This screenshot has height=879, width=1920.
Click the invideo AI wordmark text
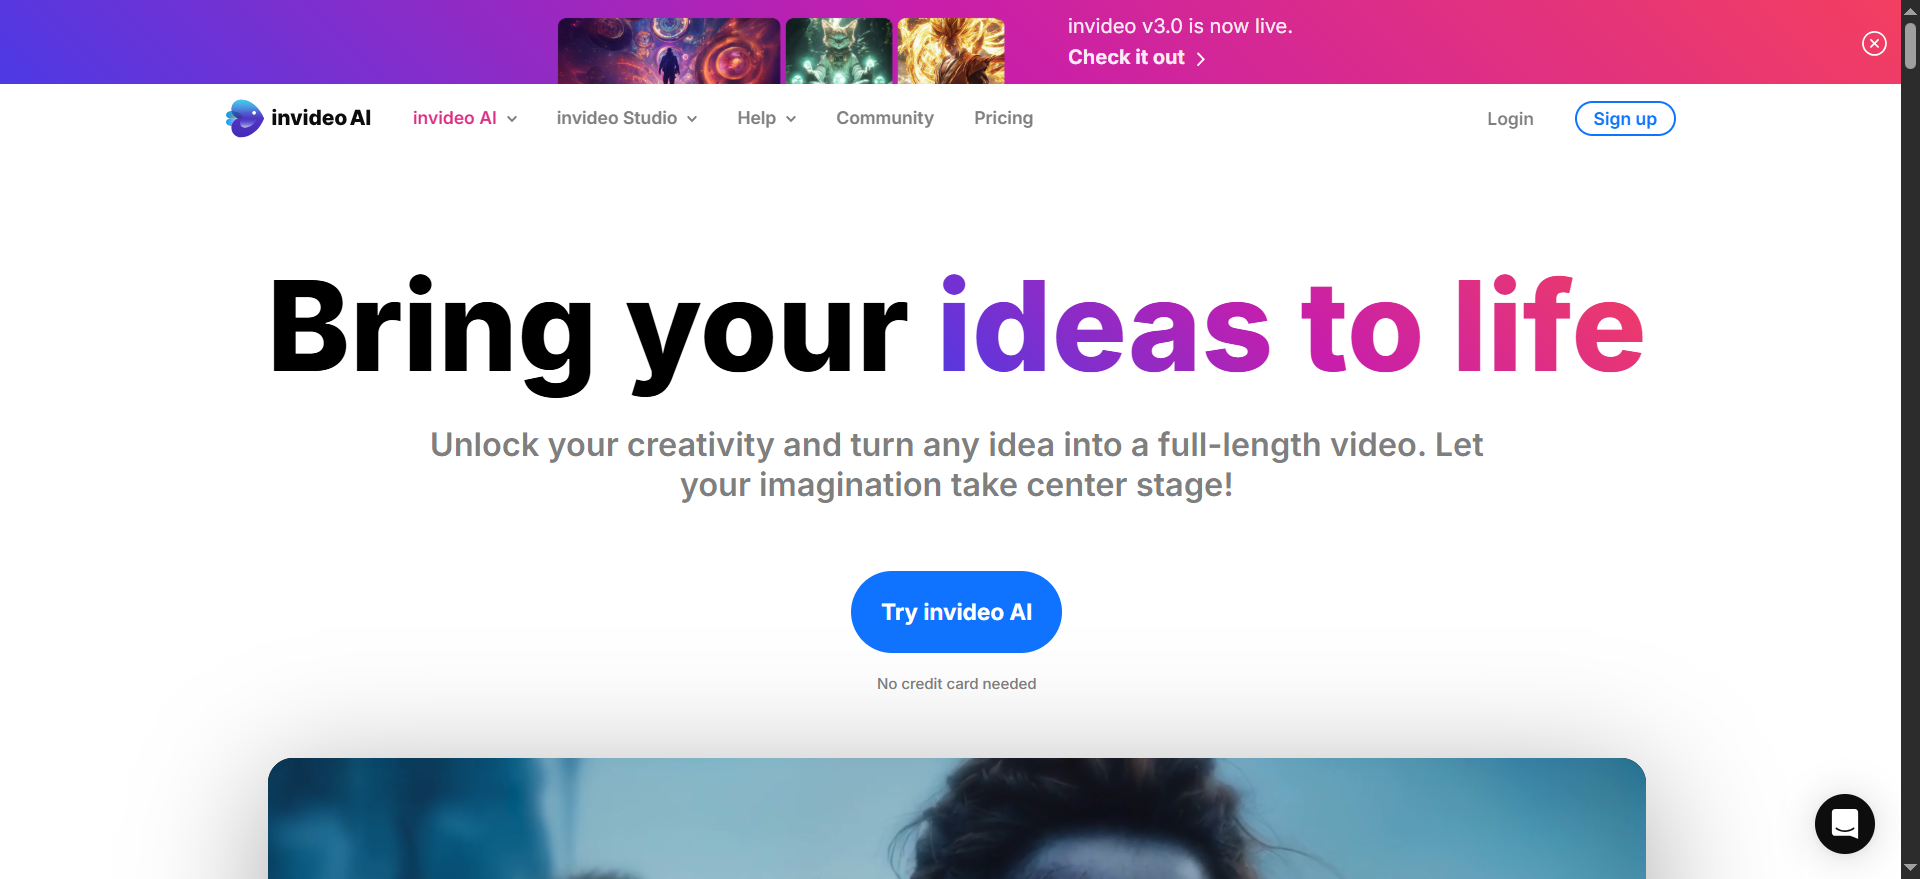coord(321,118)
